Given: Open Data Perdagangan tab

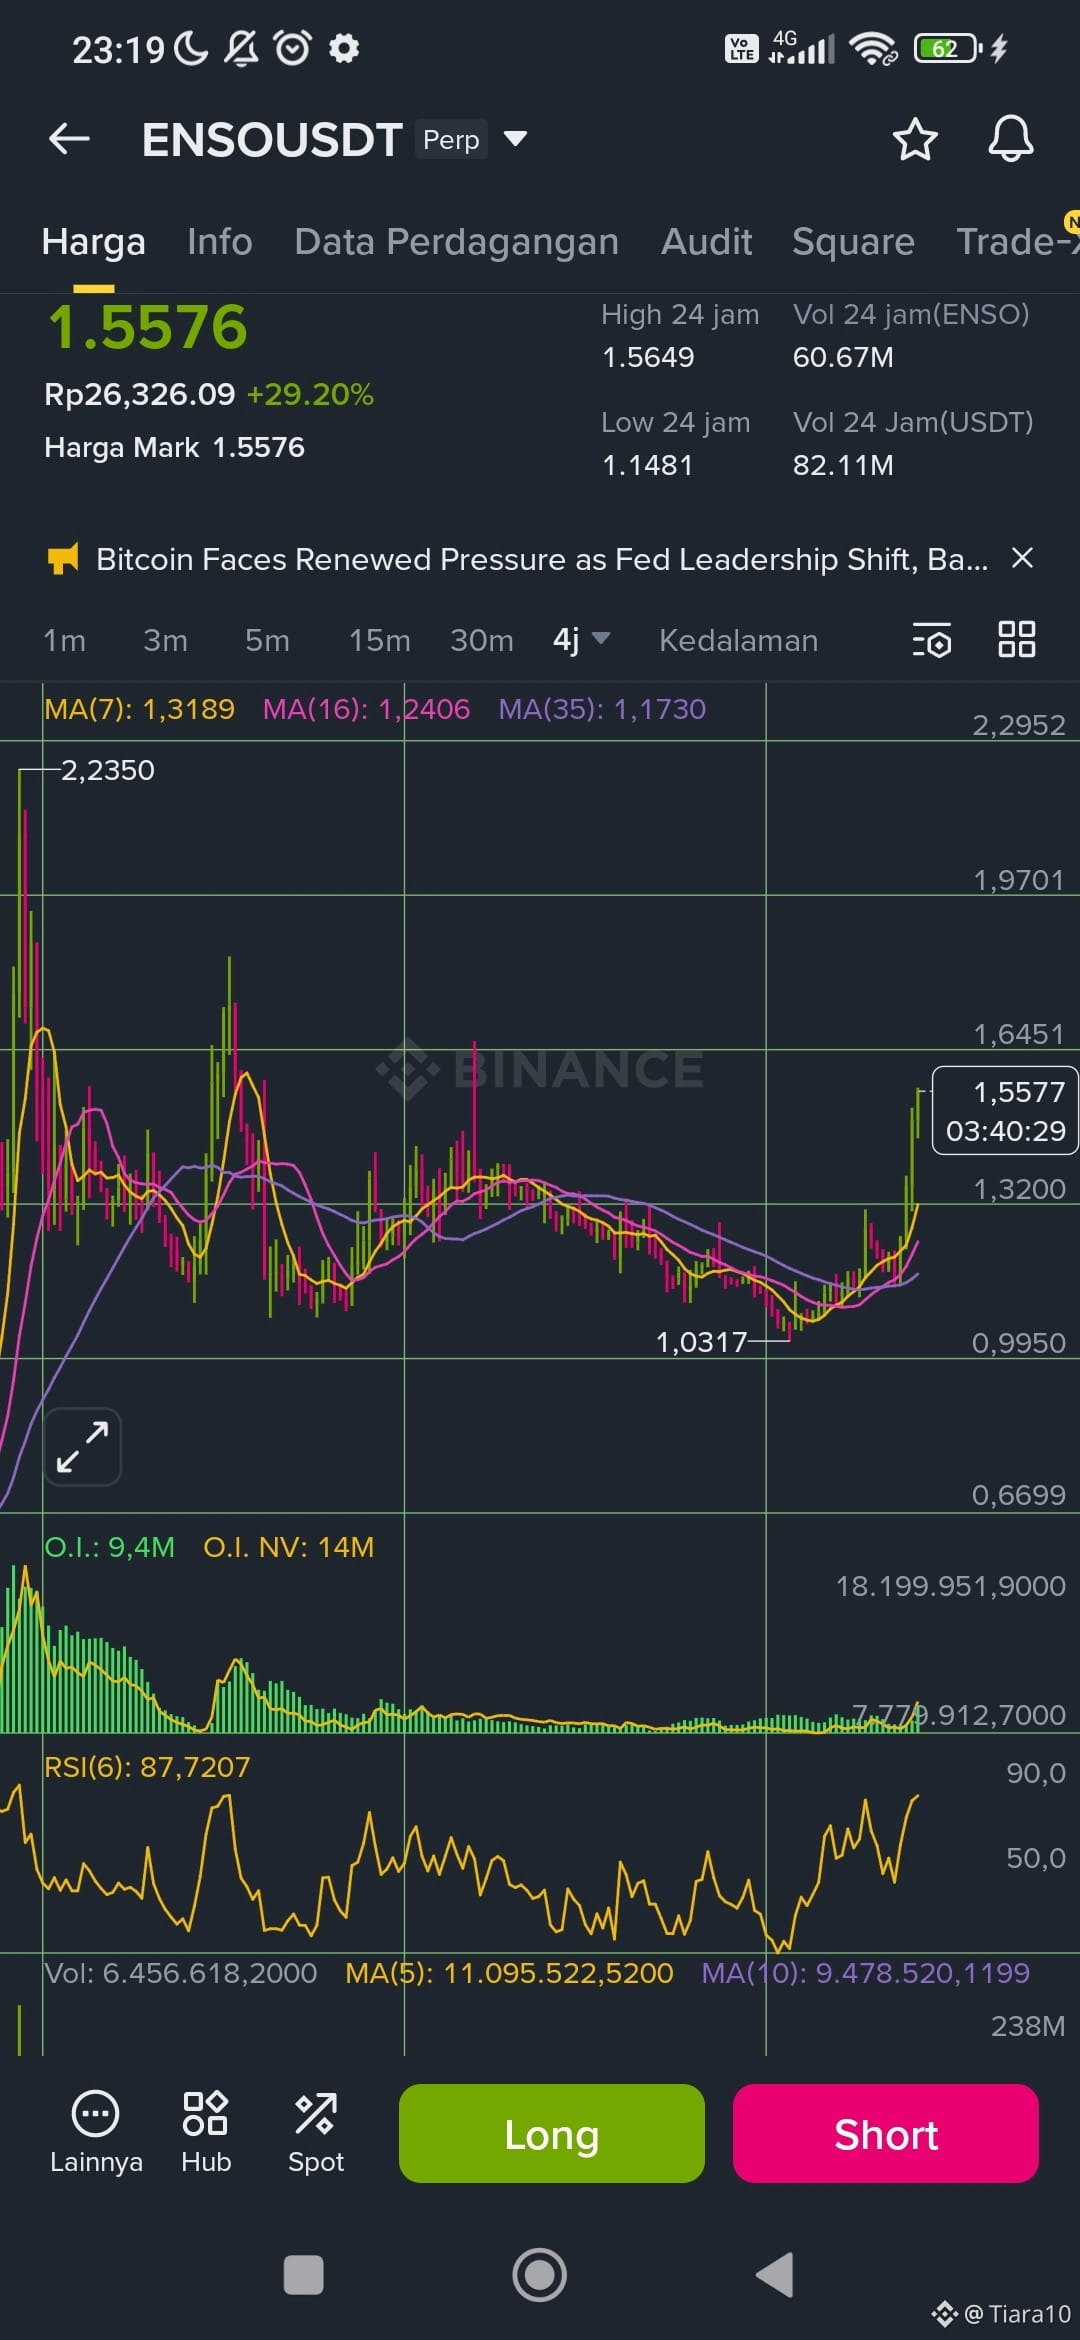Looking at the screenshot, I should (x=456, y=242).
